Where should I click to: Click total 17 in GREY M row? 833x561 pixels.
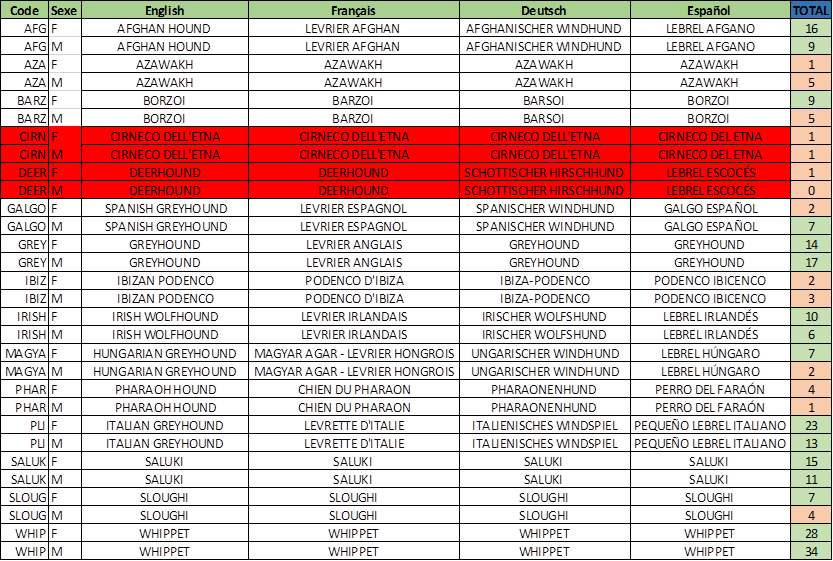click(x=811, y=263)
